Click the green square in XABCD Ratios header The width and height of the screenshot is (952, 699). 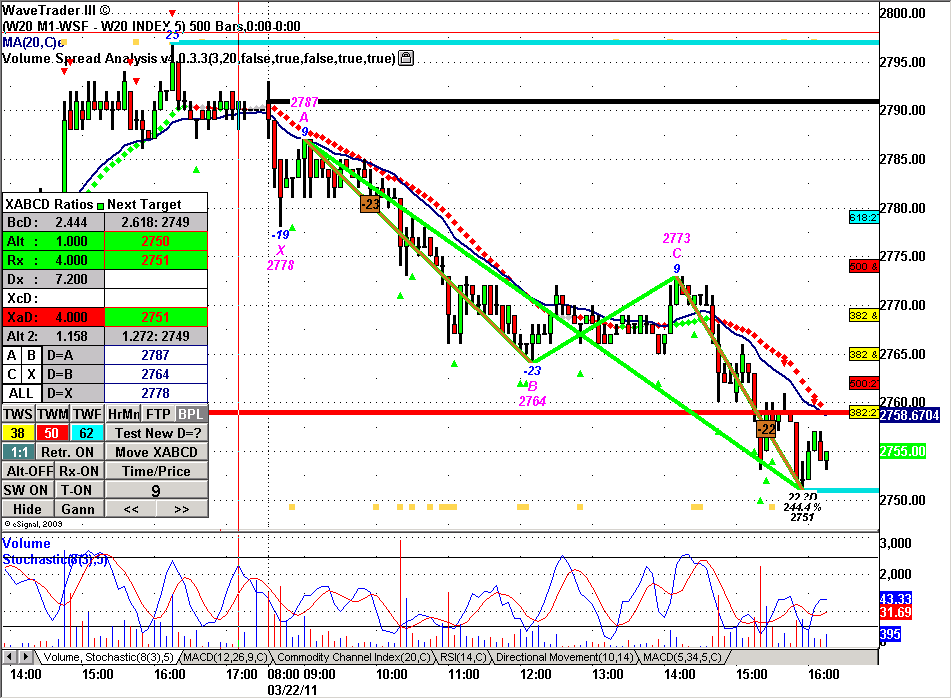coord(100,205)
